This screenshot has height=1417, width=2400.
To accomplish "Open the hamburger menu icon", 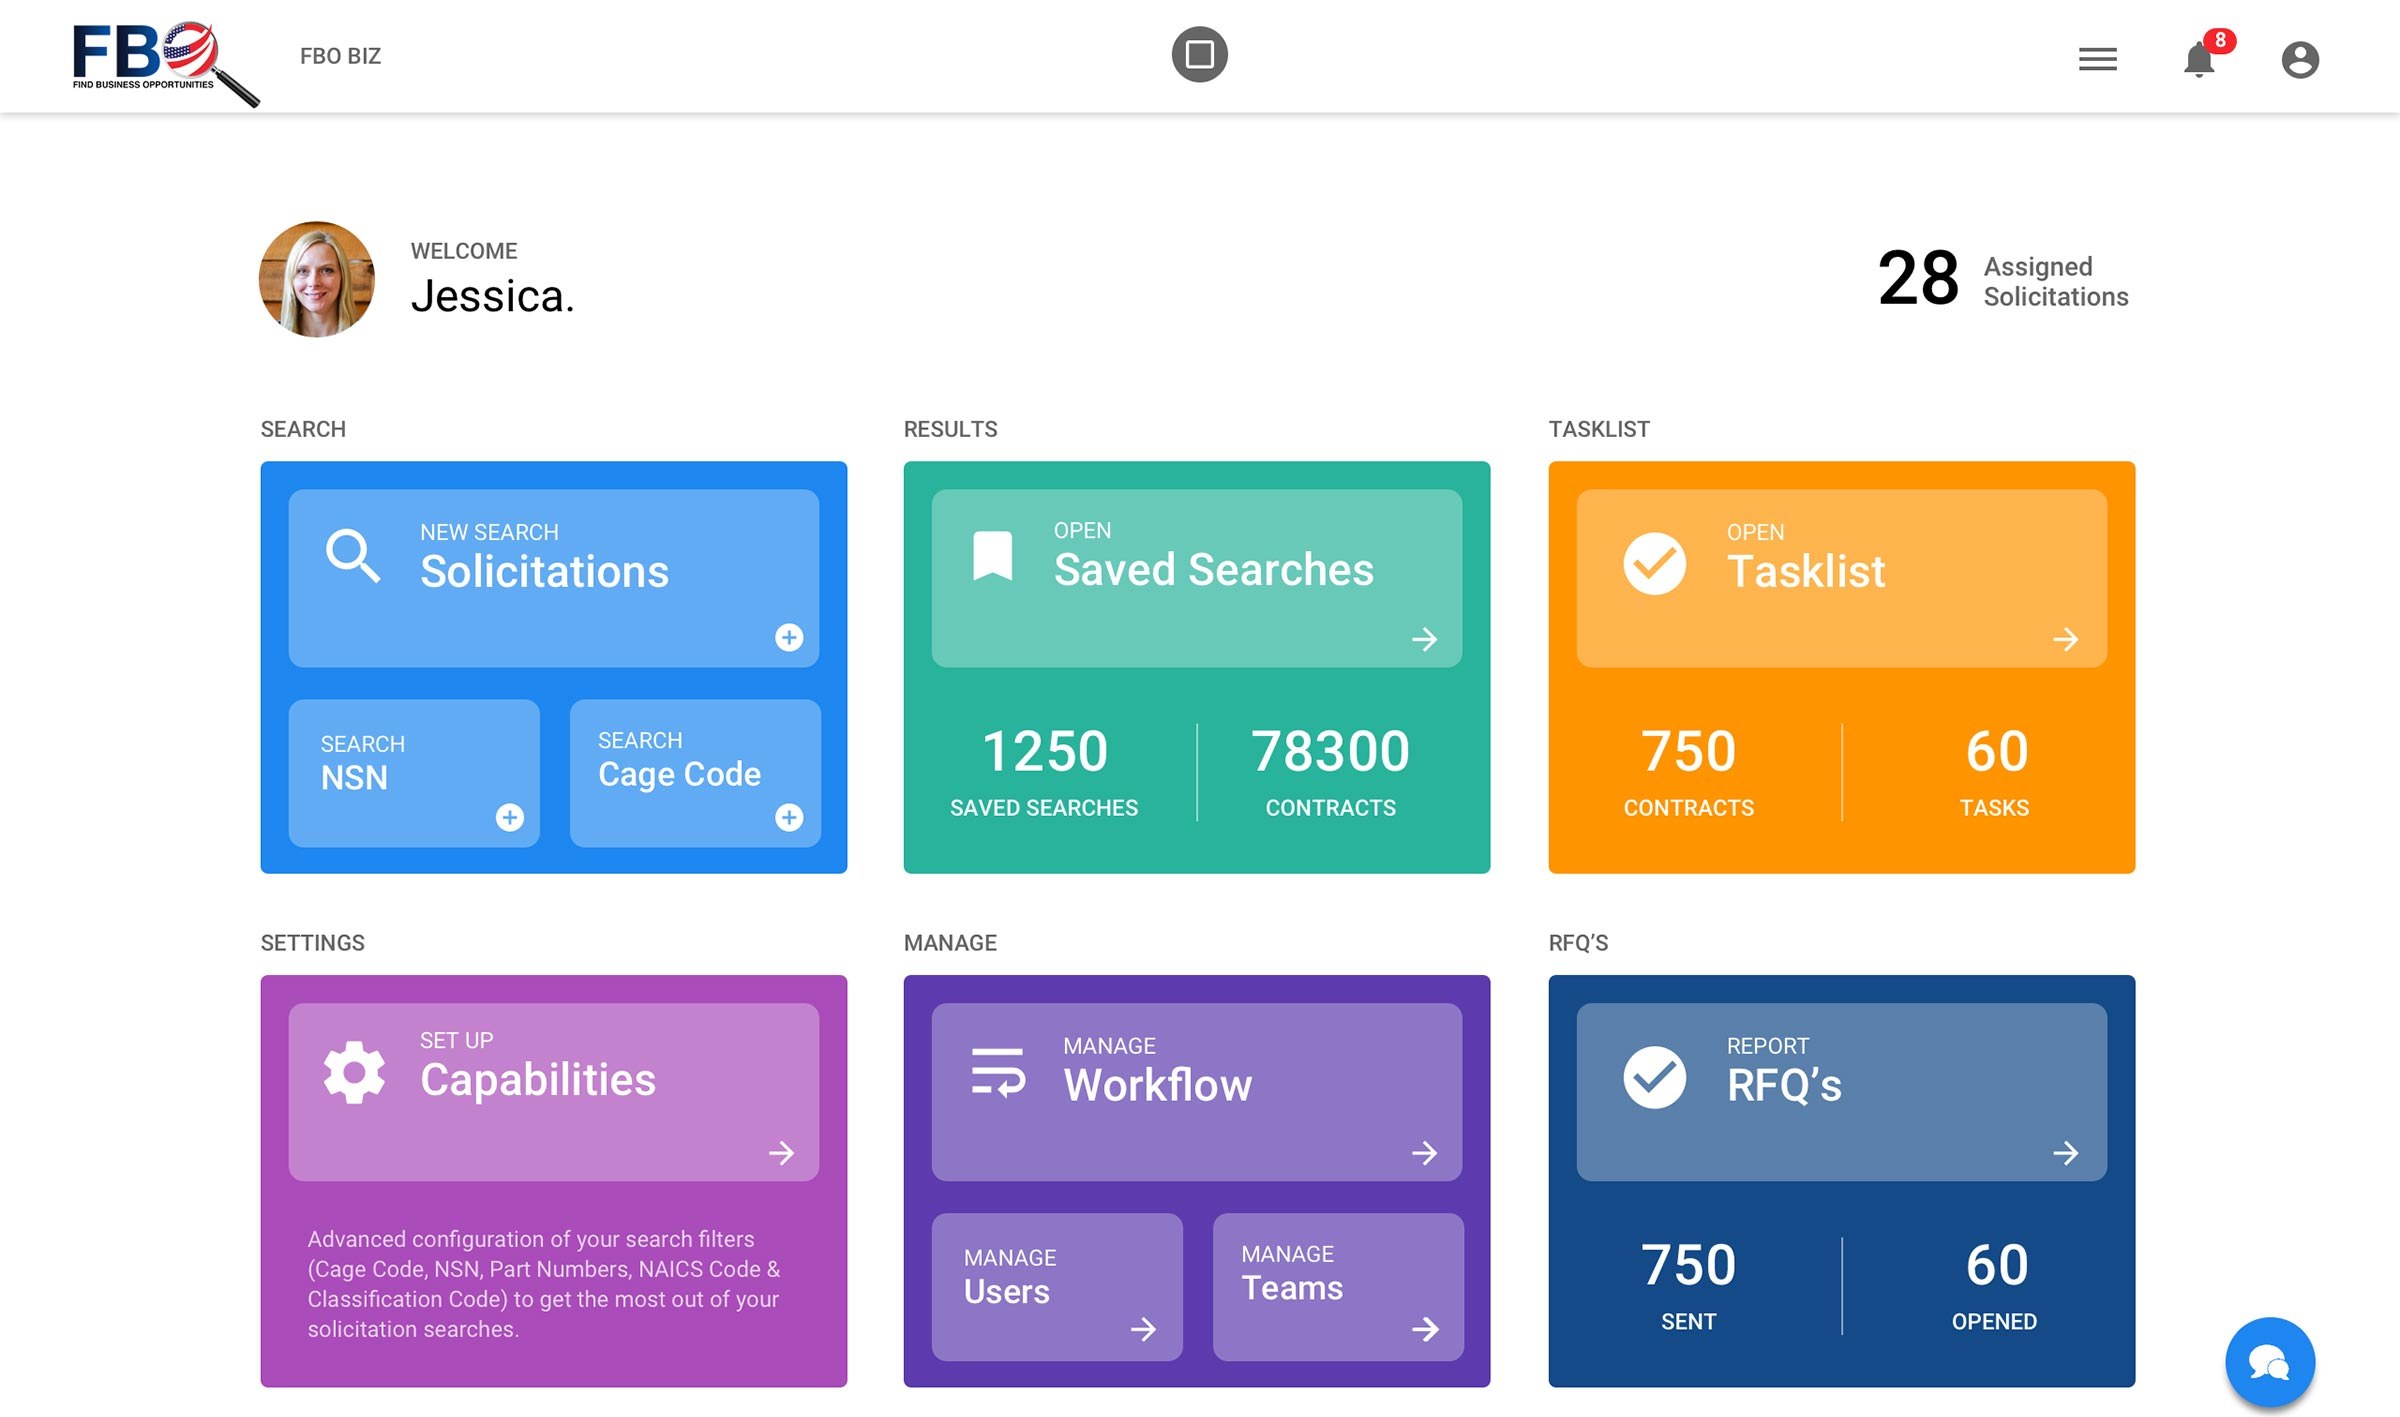I will (2097, 59).
